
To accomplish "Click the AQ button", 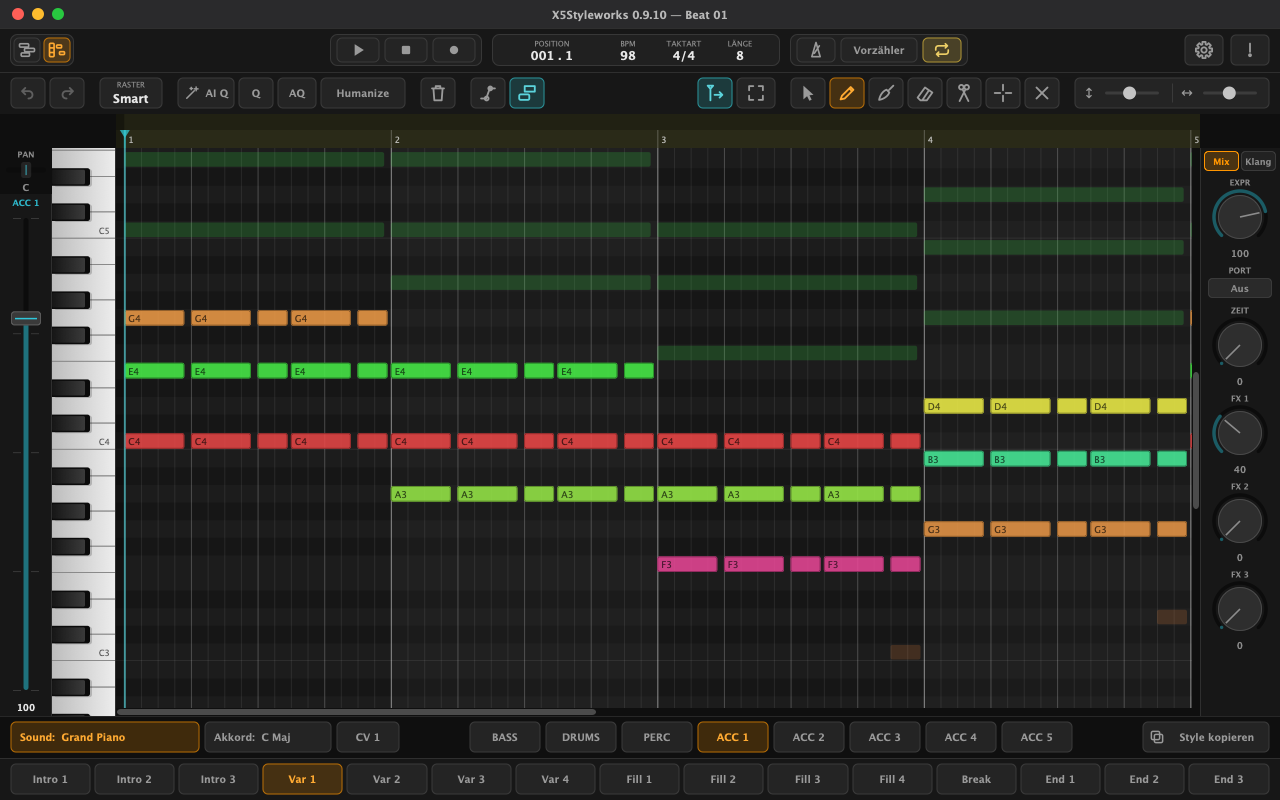I will (297, 93).
